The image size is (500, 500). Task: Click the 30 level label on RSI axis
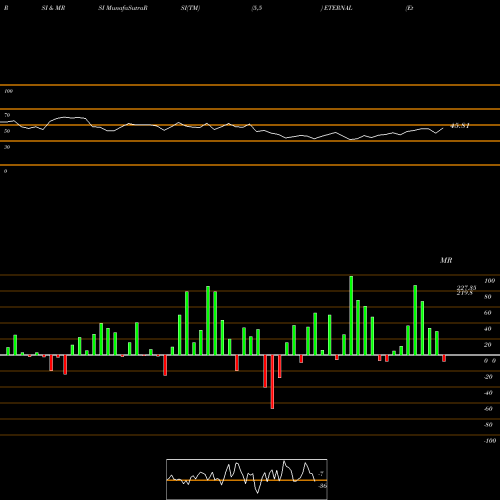[7, 147]
